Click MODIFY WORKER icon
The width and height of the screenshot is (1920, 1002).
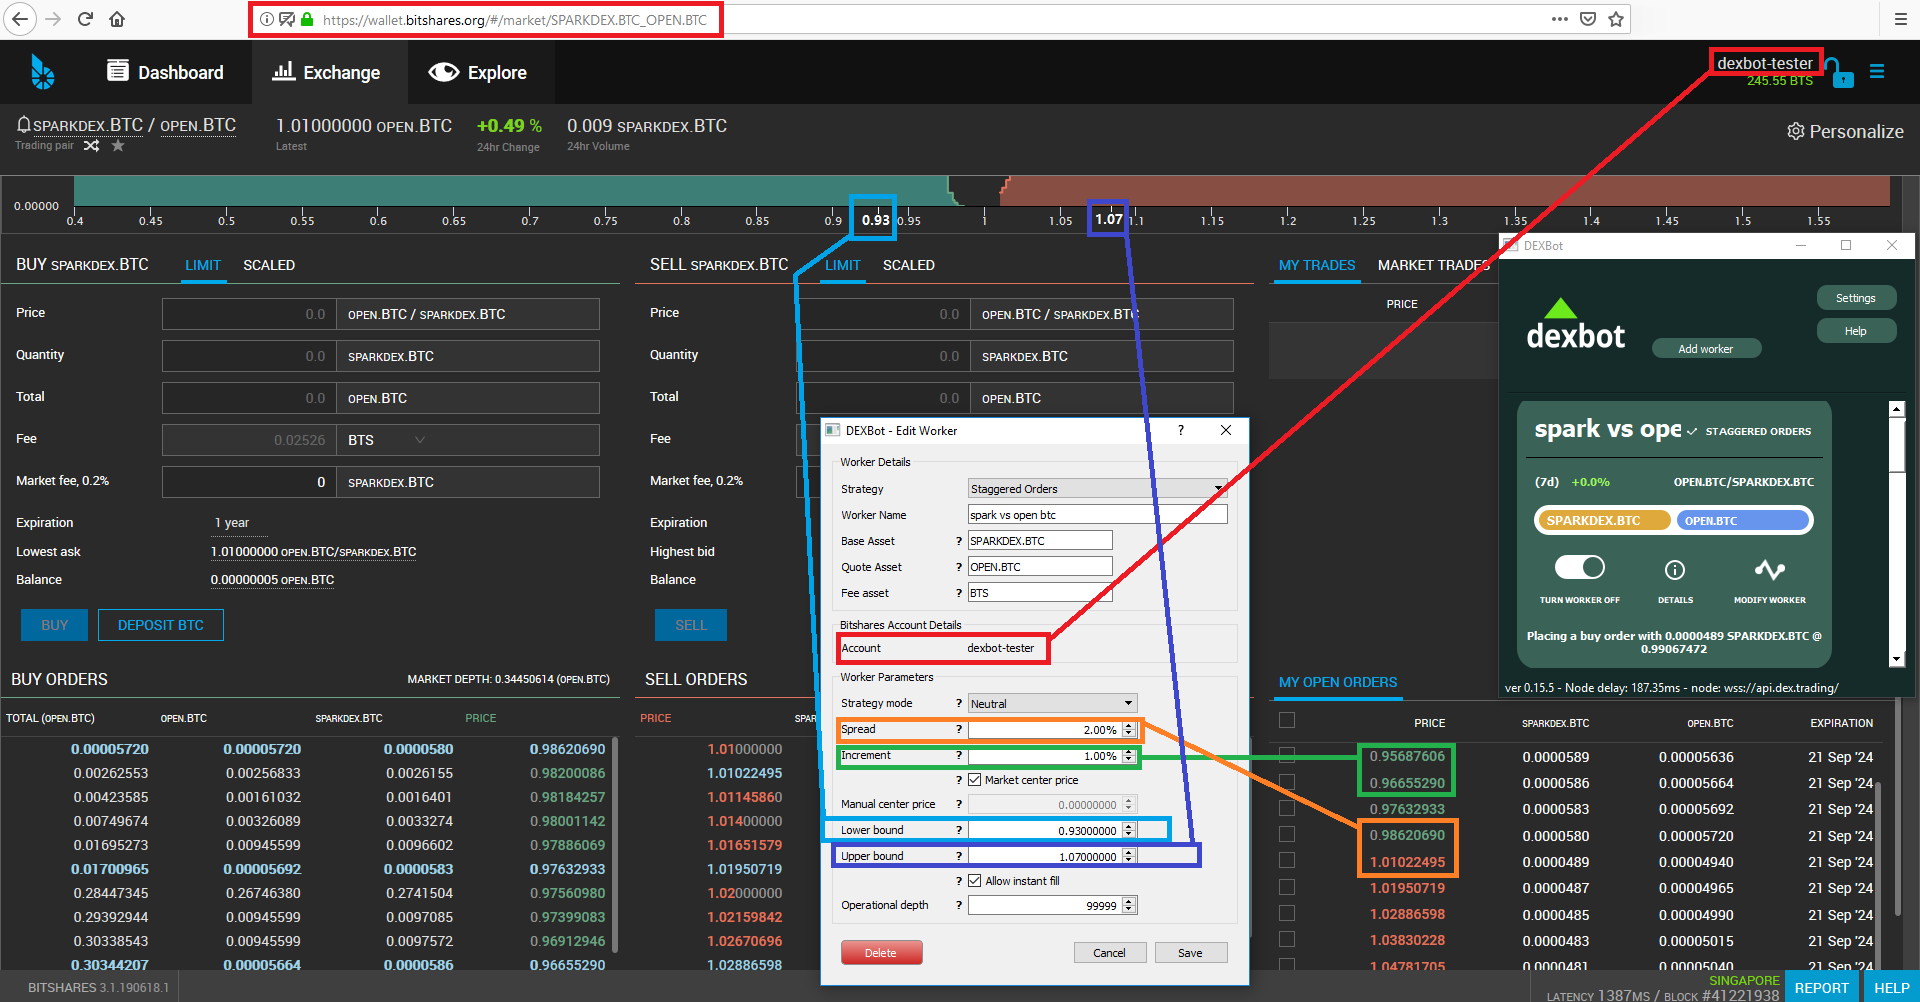coord(1770,570)
